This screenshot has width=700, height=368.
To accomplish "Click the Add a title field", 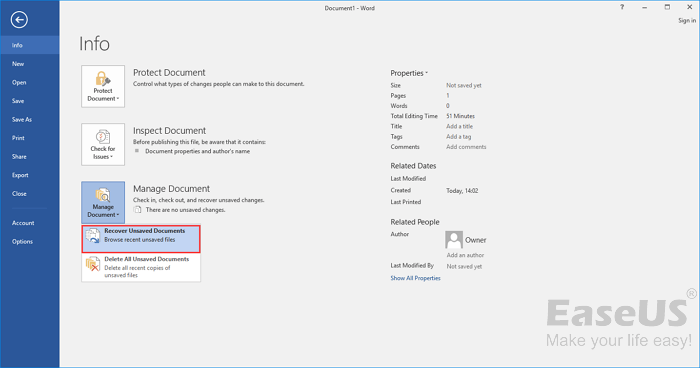I will [x=459, y=126].
